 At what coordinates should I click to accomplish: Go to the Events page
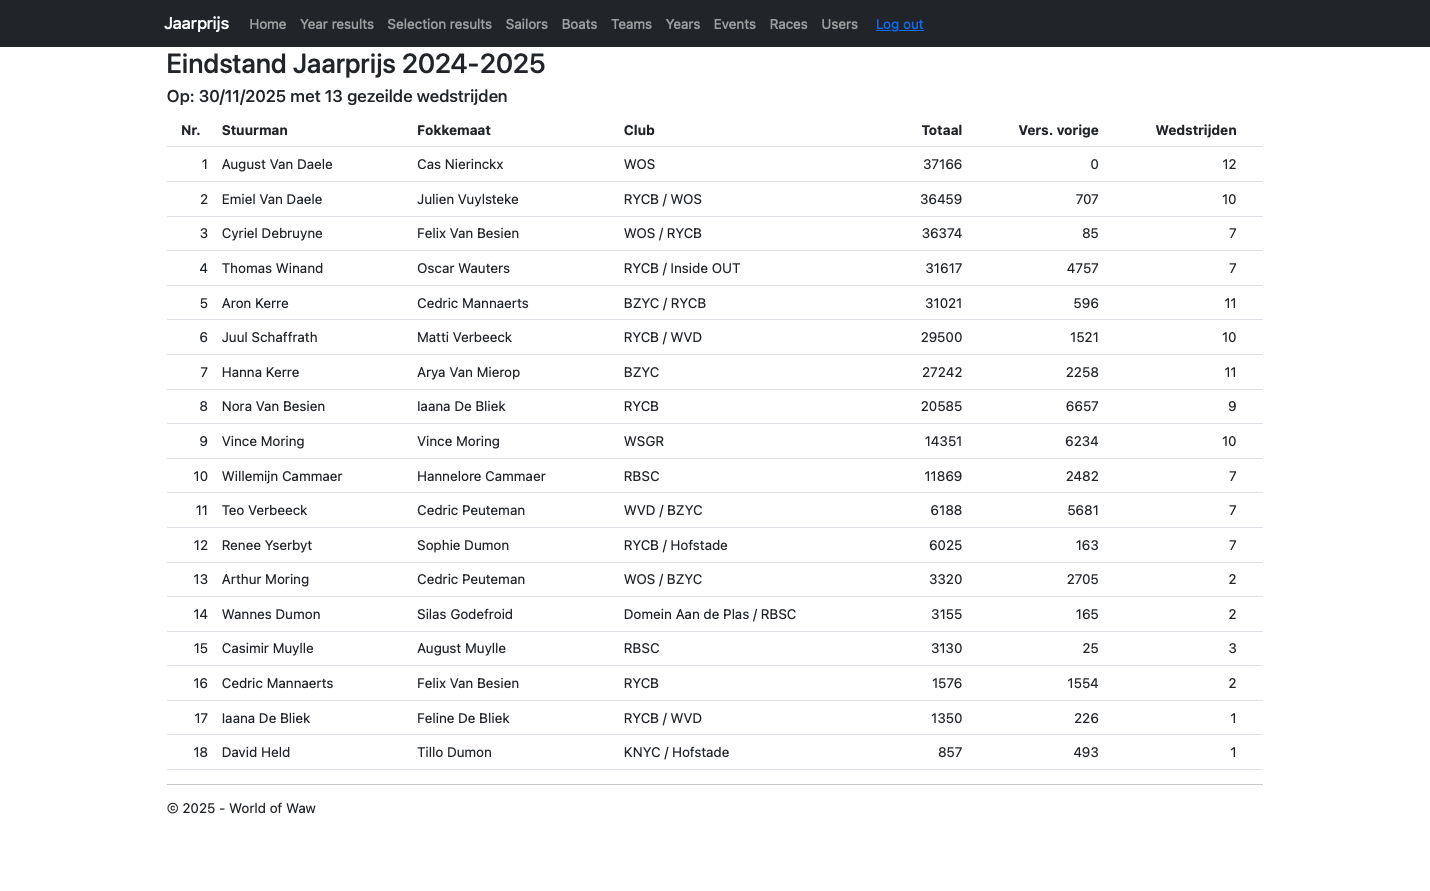[x=734, y=24]
